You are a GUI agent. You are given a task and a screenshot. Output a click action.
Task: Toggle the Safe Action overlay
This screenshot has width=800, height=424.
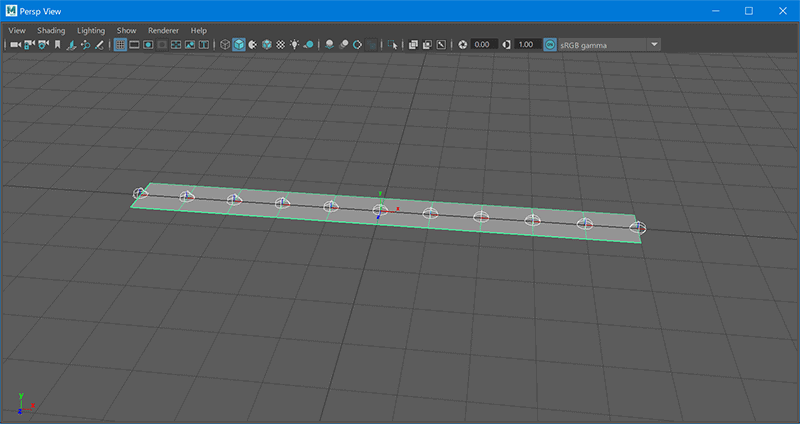(x=190, y=45)
